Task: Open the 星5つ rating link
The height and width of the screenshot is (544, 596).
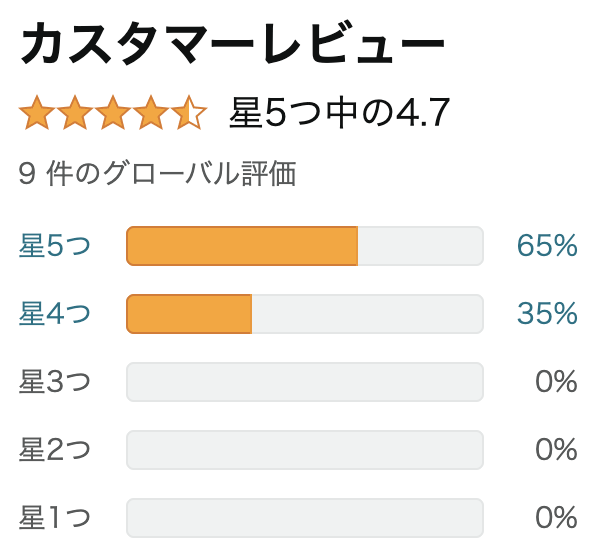Action: click(x=55, y=246)
